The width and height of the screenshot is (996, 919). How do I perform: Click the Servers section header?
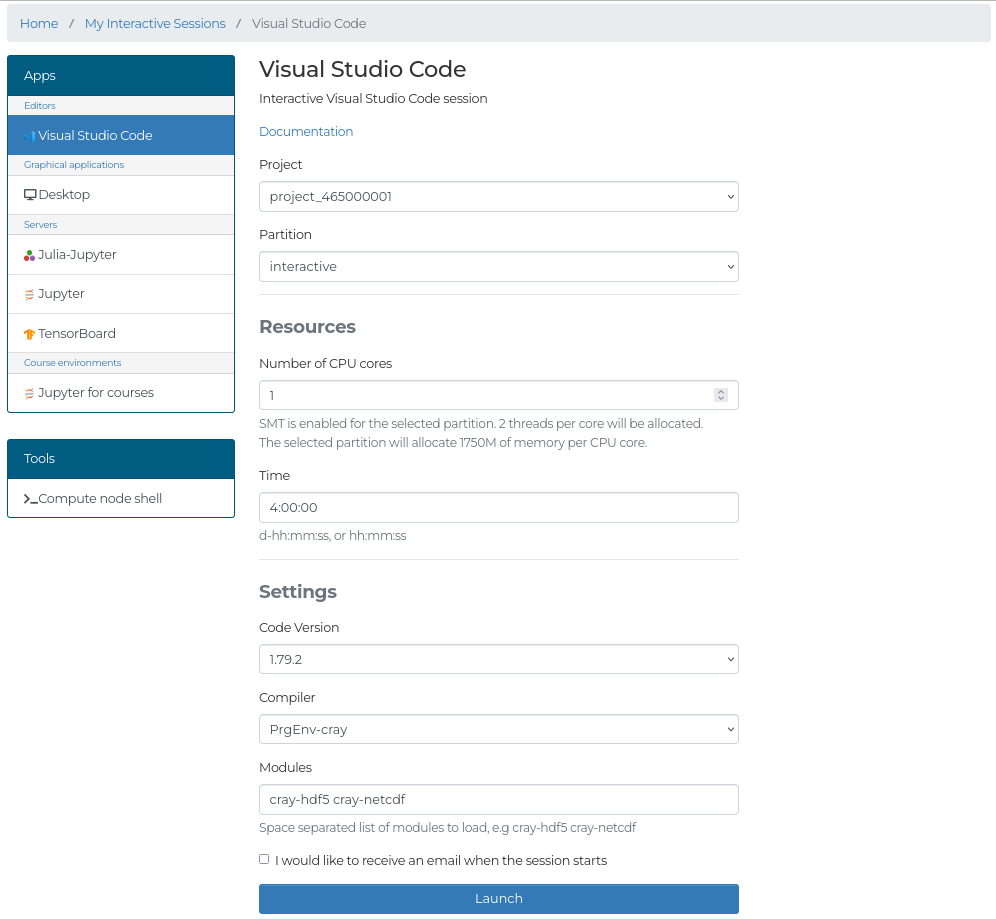point(40,224)
